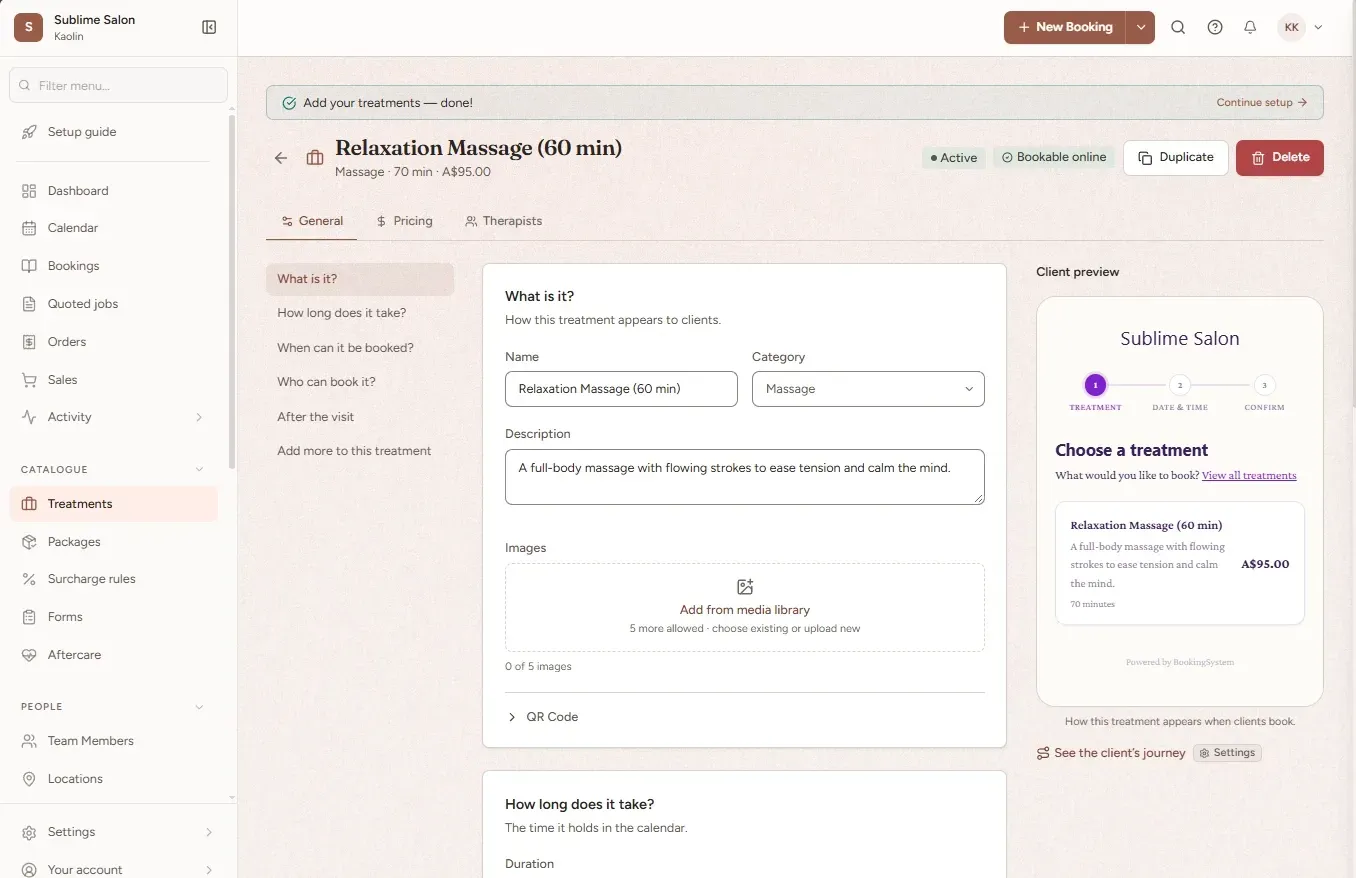Jump to 'How long does it take?' section
The width and height of the screenshot is (1356, 878).
coord(360,313)
